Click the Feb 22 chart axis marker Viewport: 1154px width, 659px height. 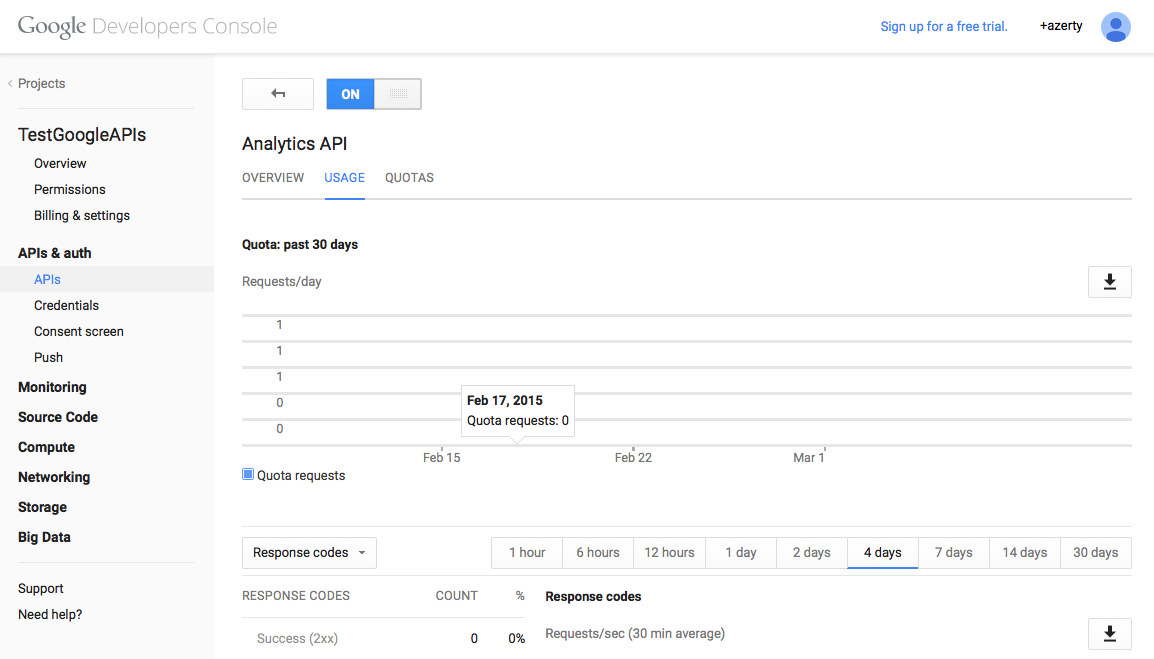633,457
